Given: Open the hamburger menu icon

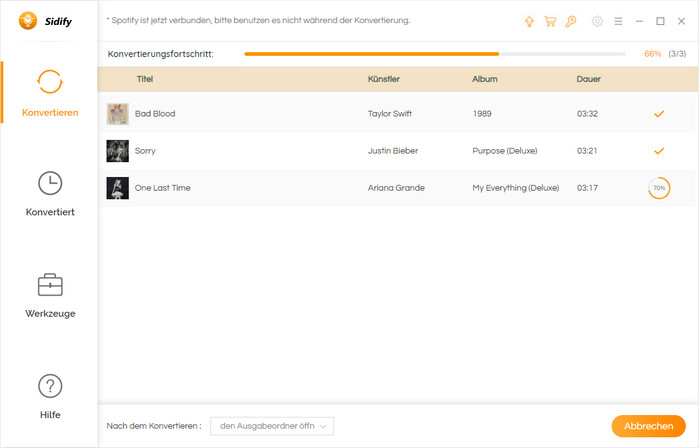Looking at the screenshot, I should point(618,21).
